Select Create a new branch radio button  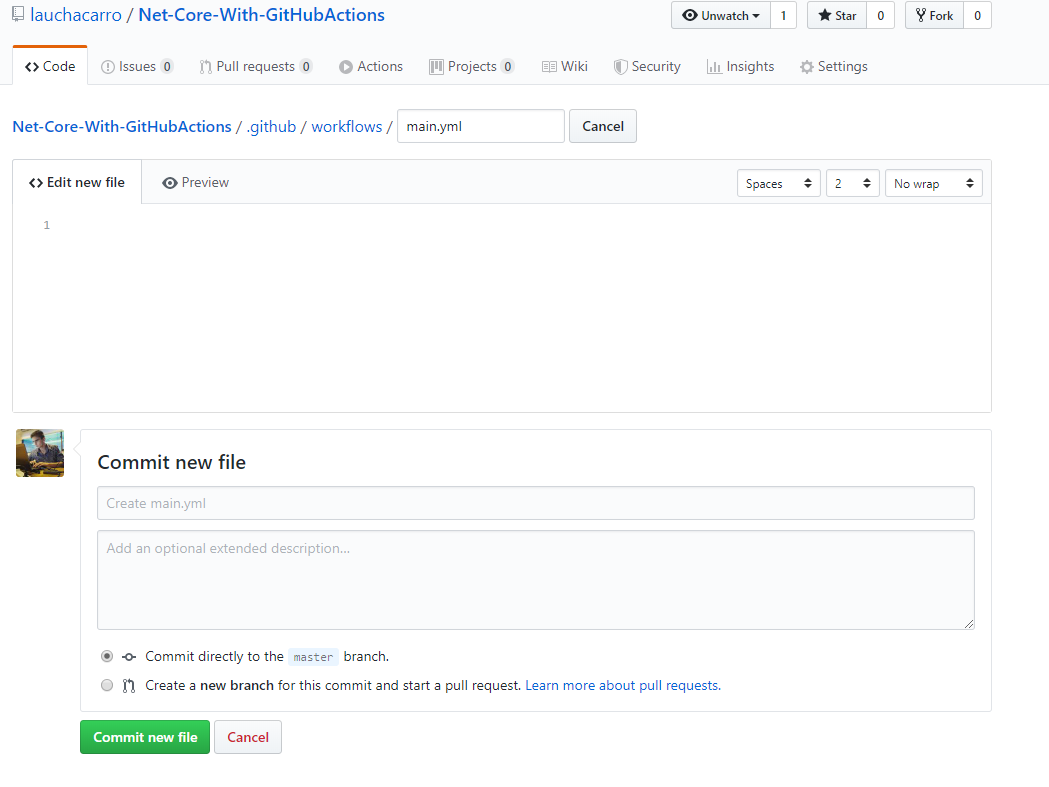coord(107,685)
